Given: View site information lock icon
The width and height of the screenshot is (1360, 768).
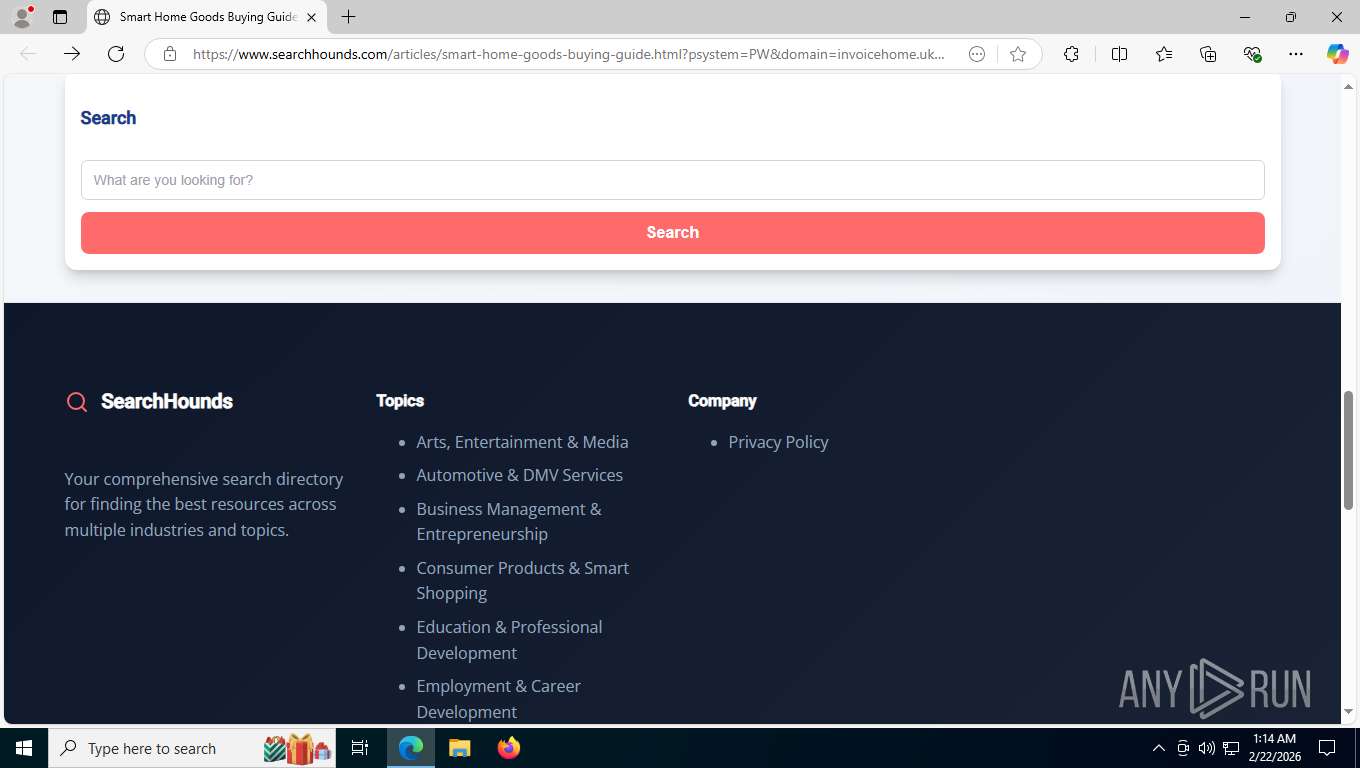Looking at the screenshot, I should [x=170, y=54].
